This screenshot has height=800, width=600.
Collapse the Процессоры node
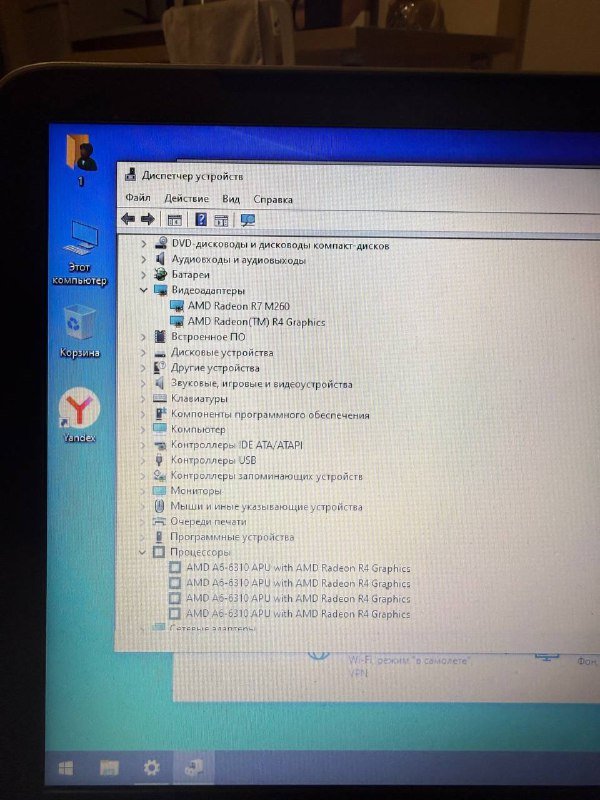(142, 552)
